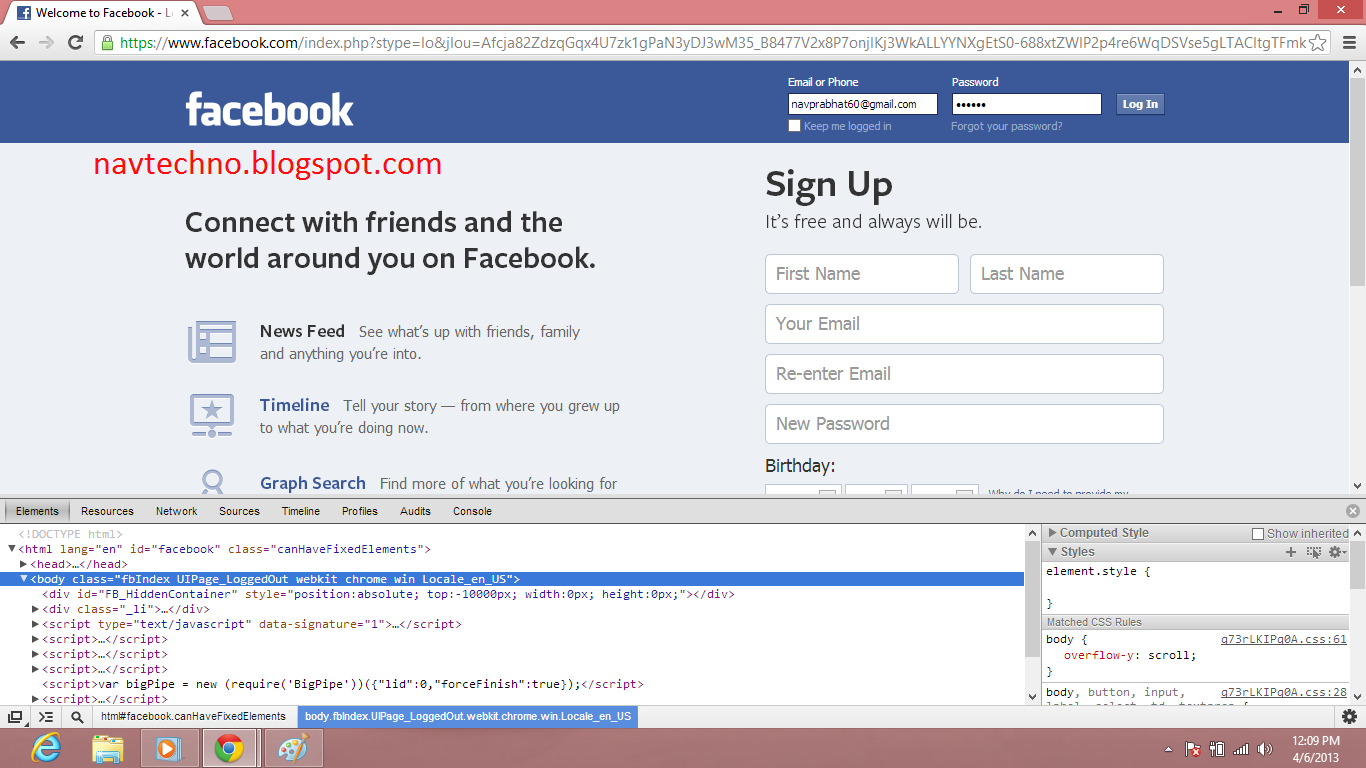This screenshot has width=1366, height=768.
Task: Collapse the body element node
Action: click(24, 579)
